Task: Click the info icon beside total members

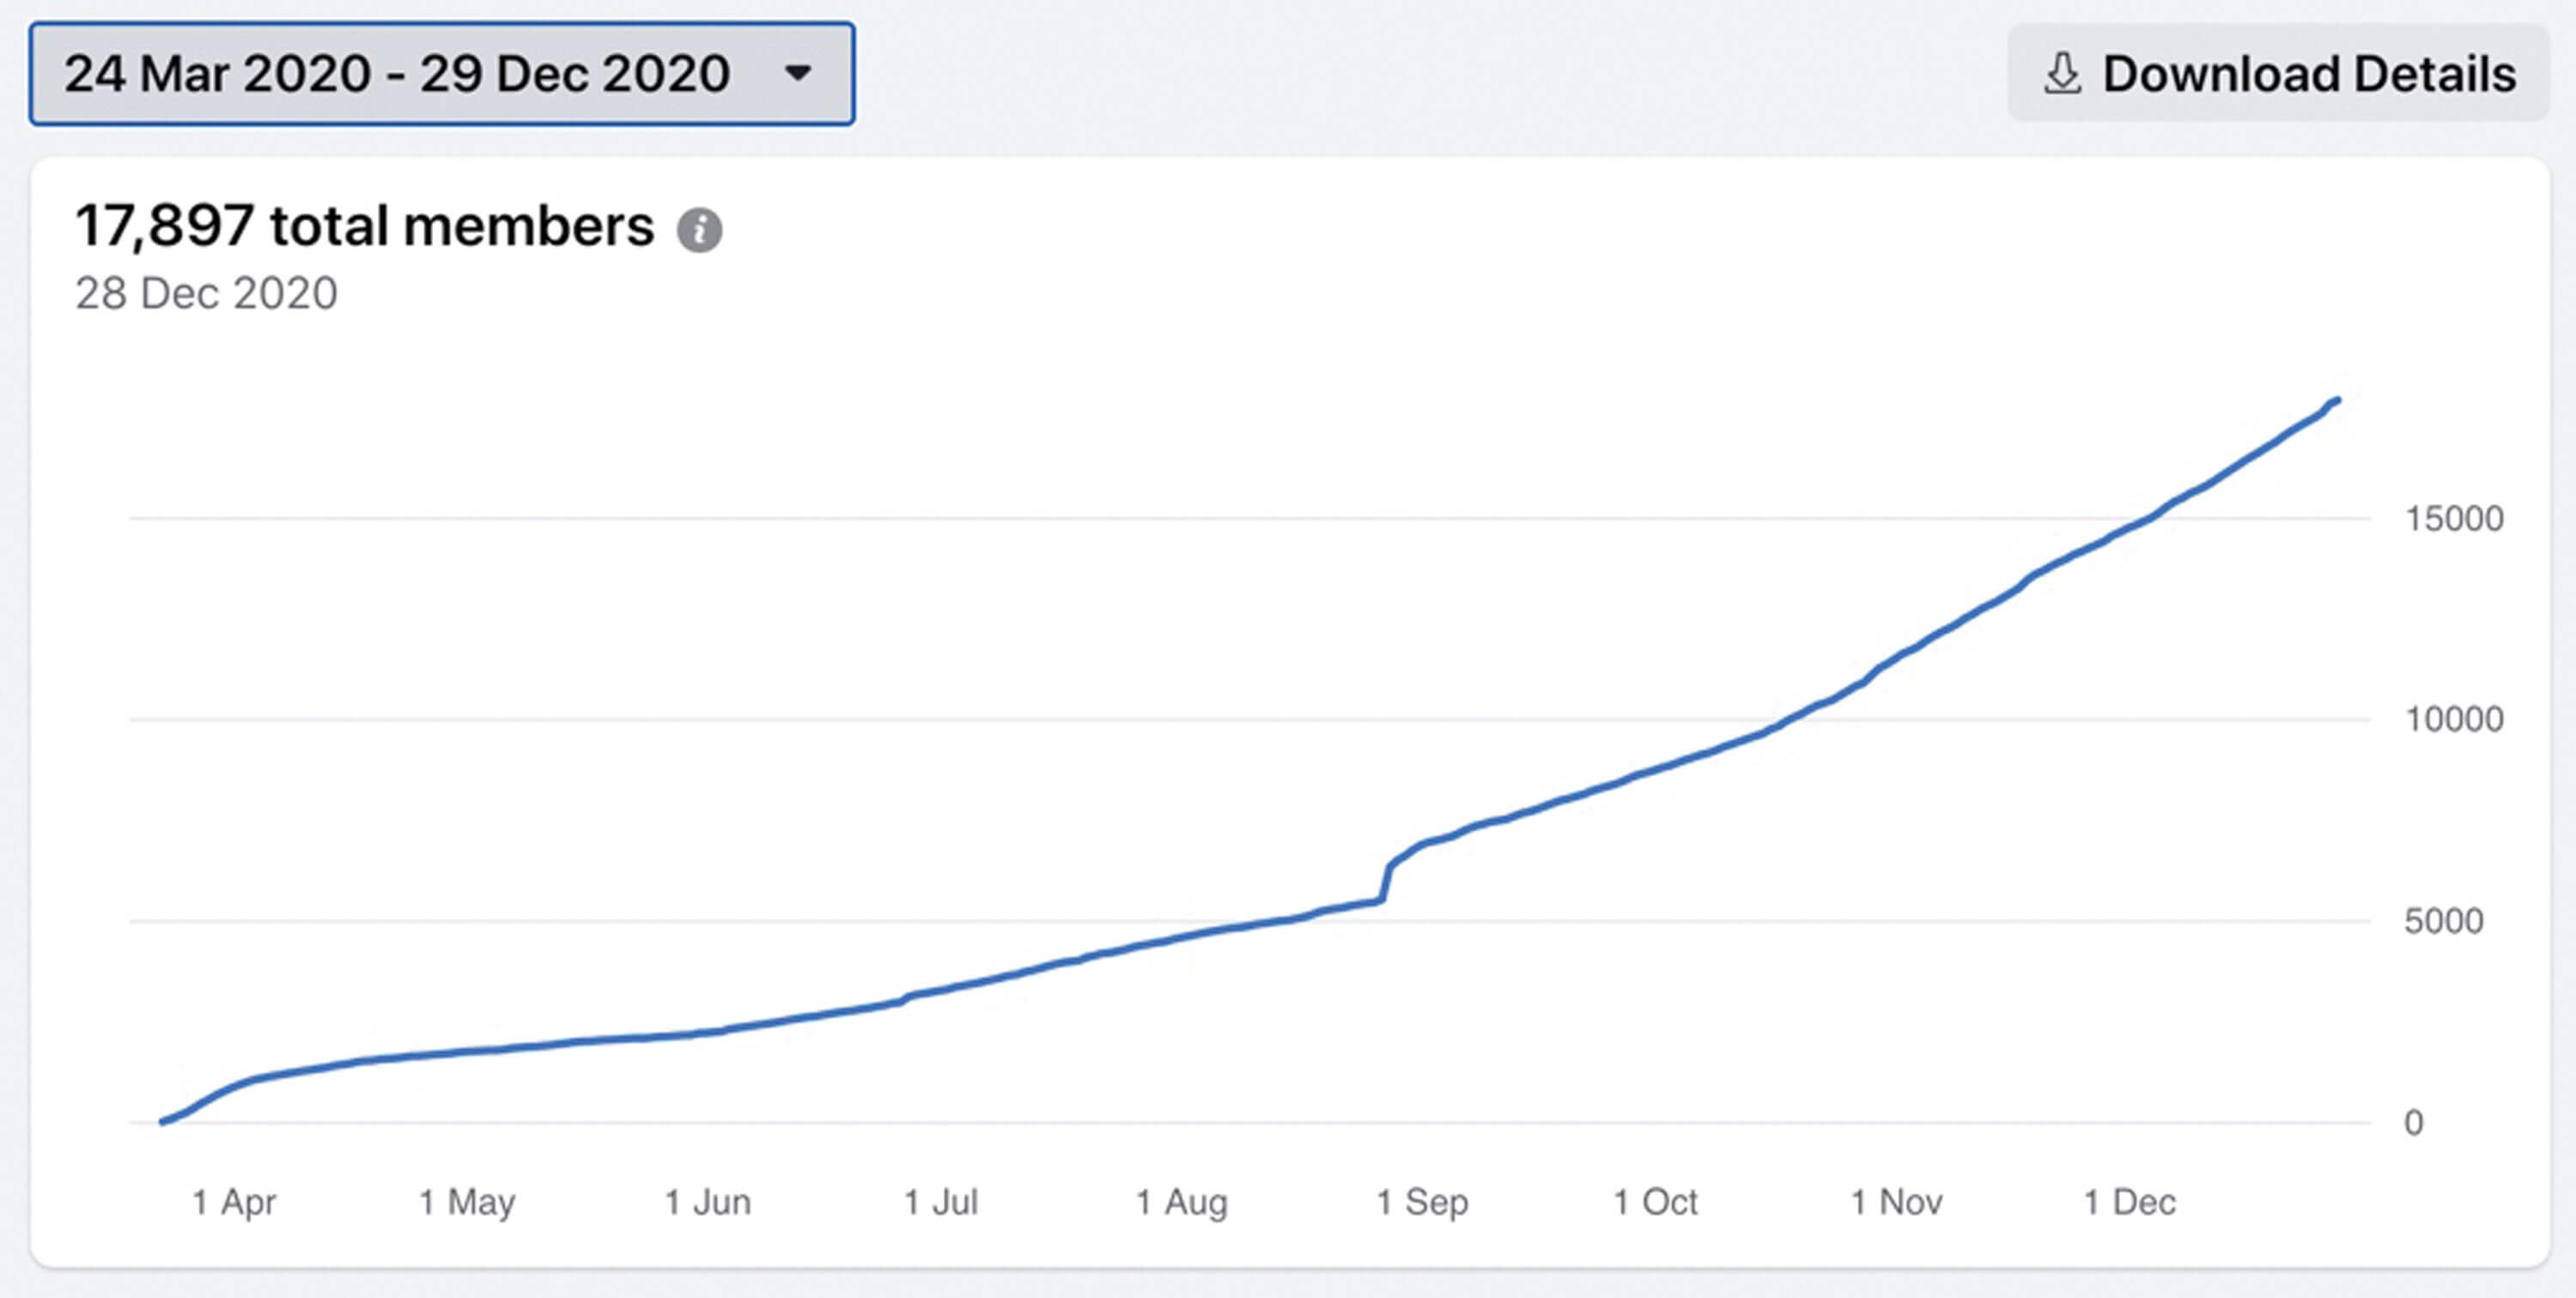Action: 699,230
